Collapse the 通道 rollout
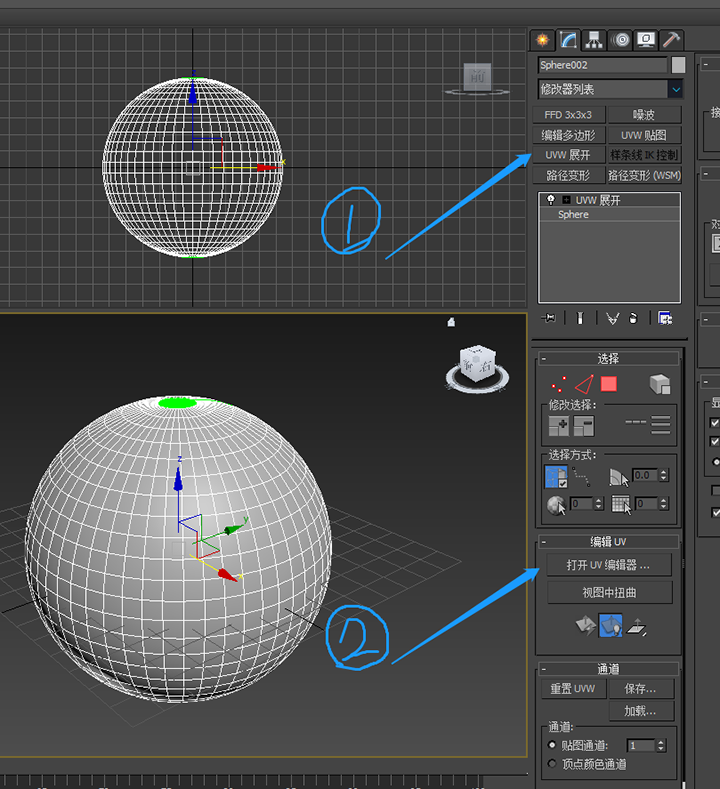This screenshot has height=789, width=720. (x=544, y=669)
